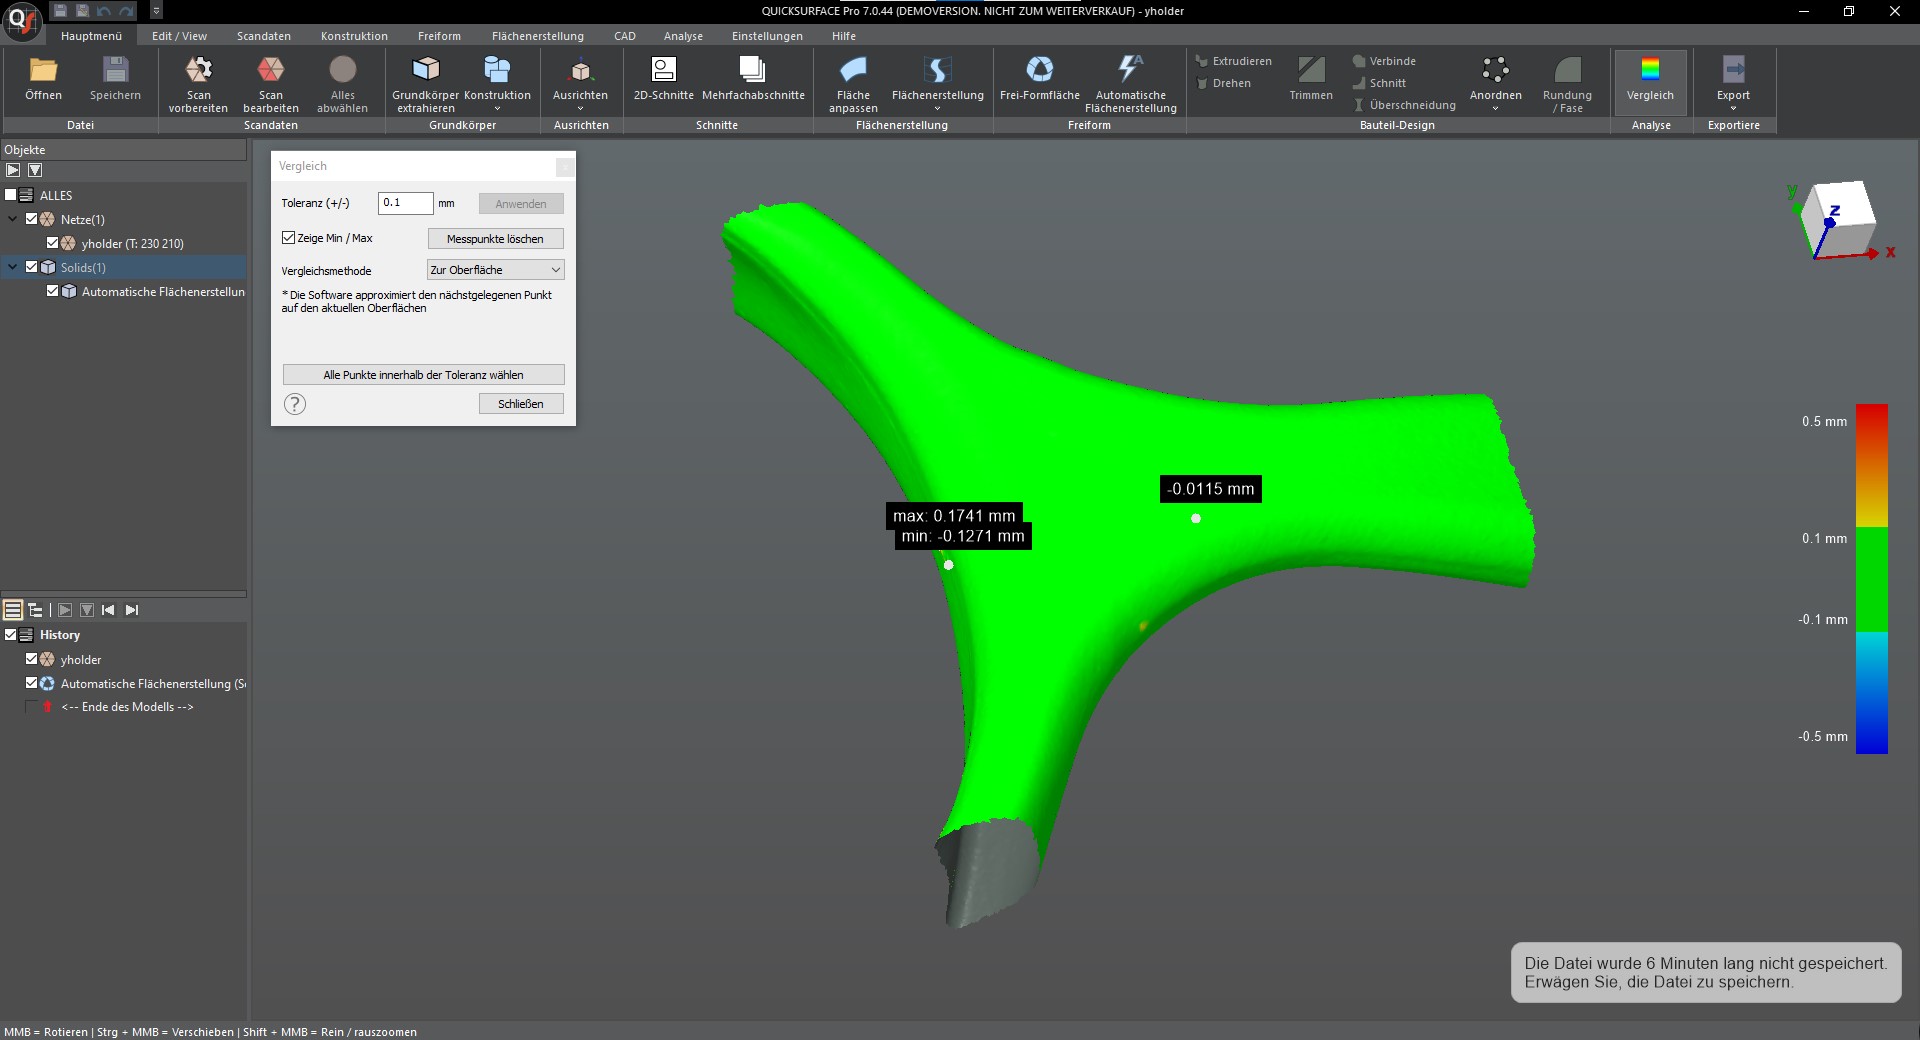Select the Fläche anpassen tool
Viewport: 1920px width, 1040px height.
pyautogui.click(x=853, y=70)
